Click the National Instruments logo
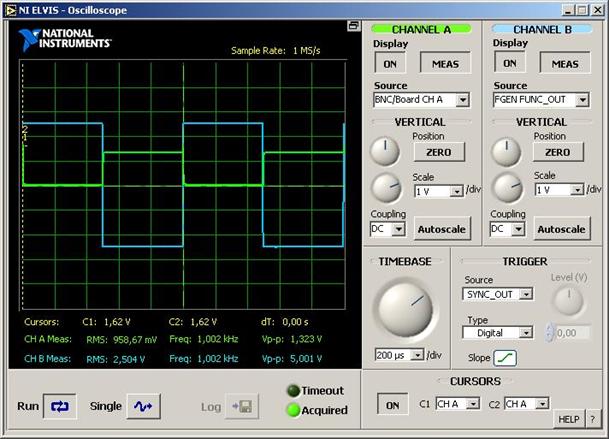Screen dimensions: 609x439 click(x=65, y=39)
